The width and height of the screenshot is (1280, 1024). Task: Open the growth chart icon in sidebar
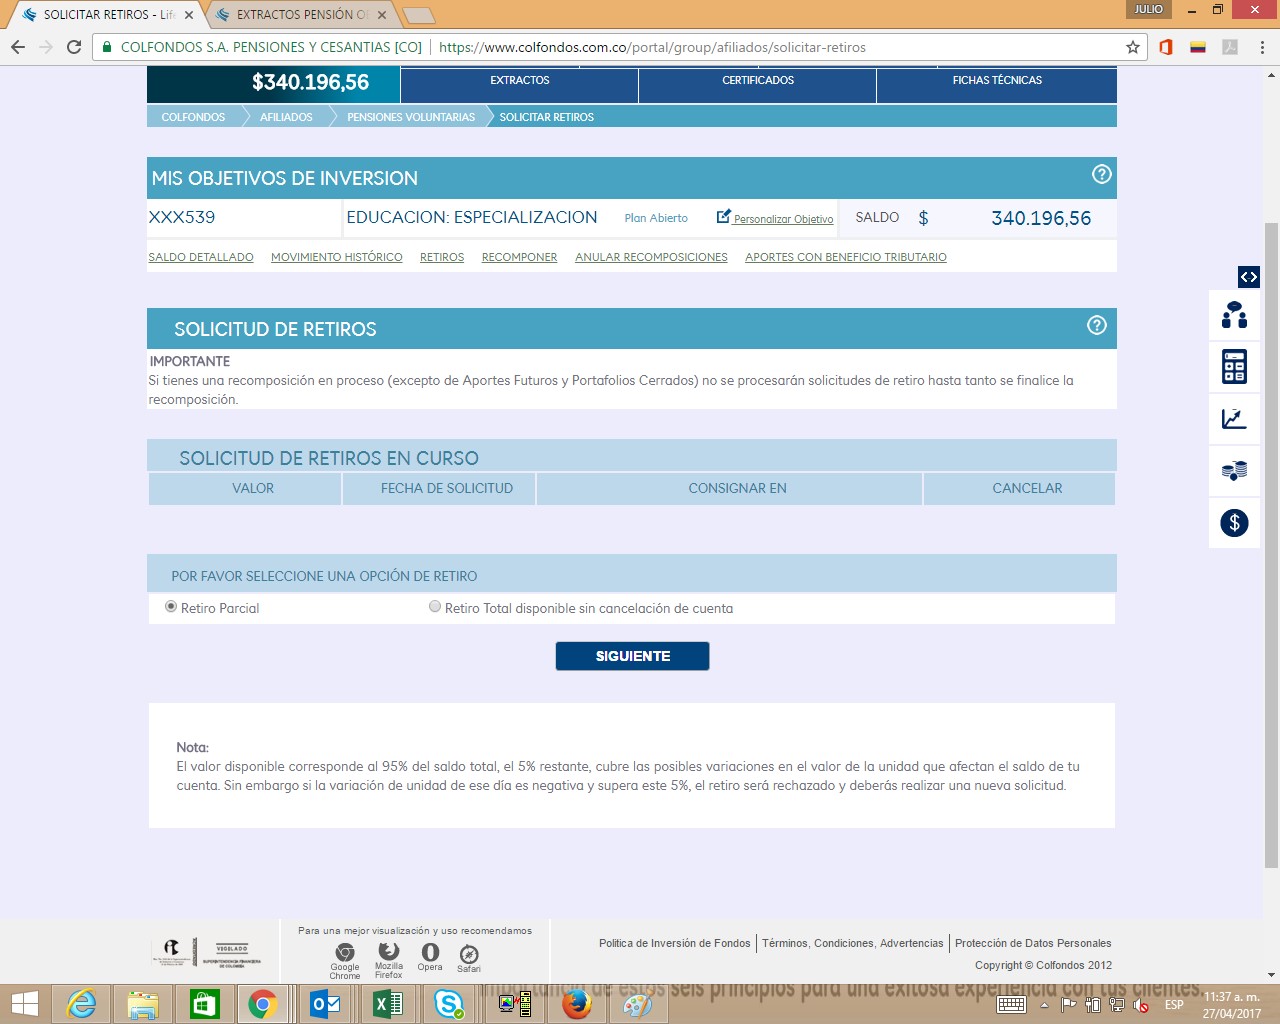[1234, 419]
